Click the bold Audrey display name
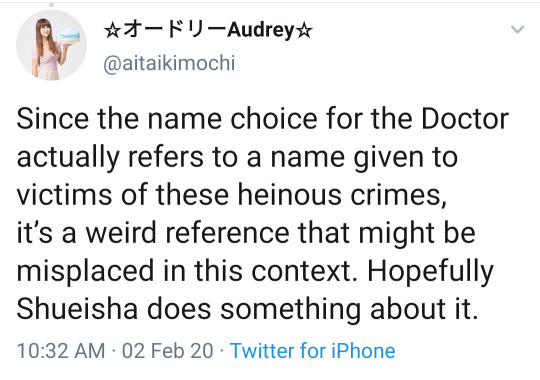The height and width of the screenshot is (380, 540). coord(261,30)
